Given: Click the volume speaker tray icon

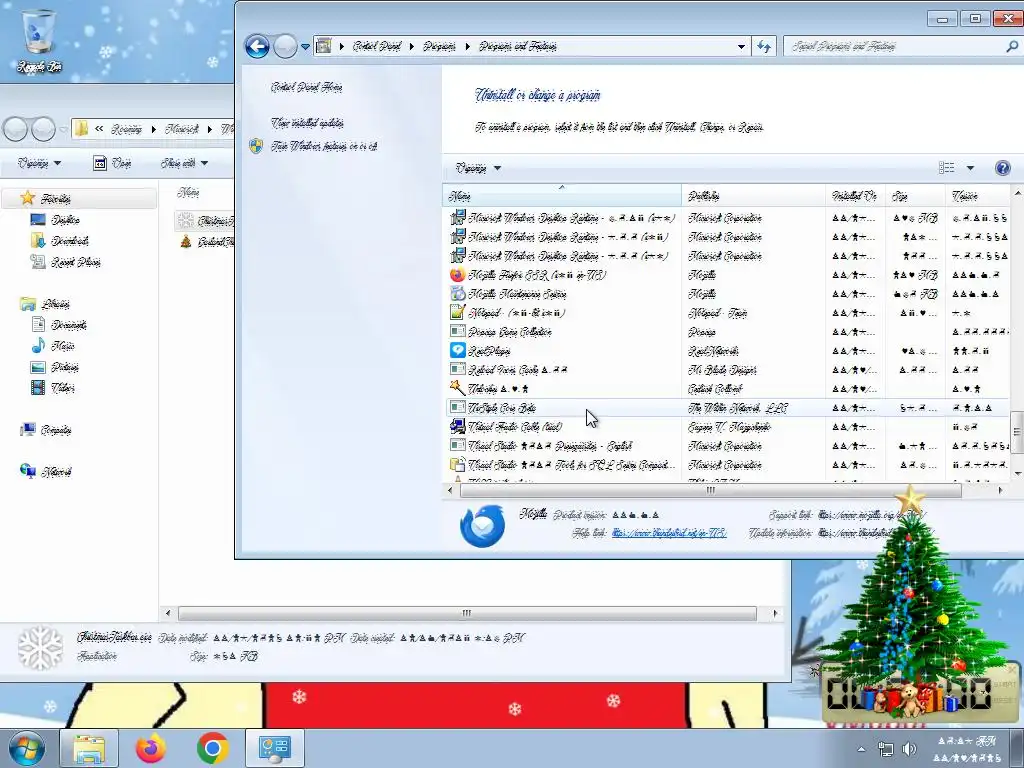Looking at the screenshot, I should click(x=908, y=749).
